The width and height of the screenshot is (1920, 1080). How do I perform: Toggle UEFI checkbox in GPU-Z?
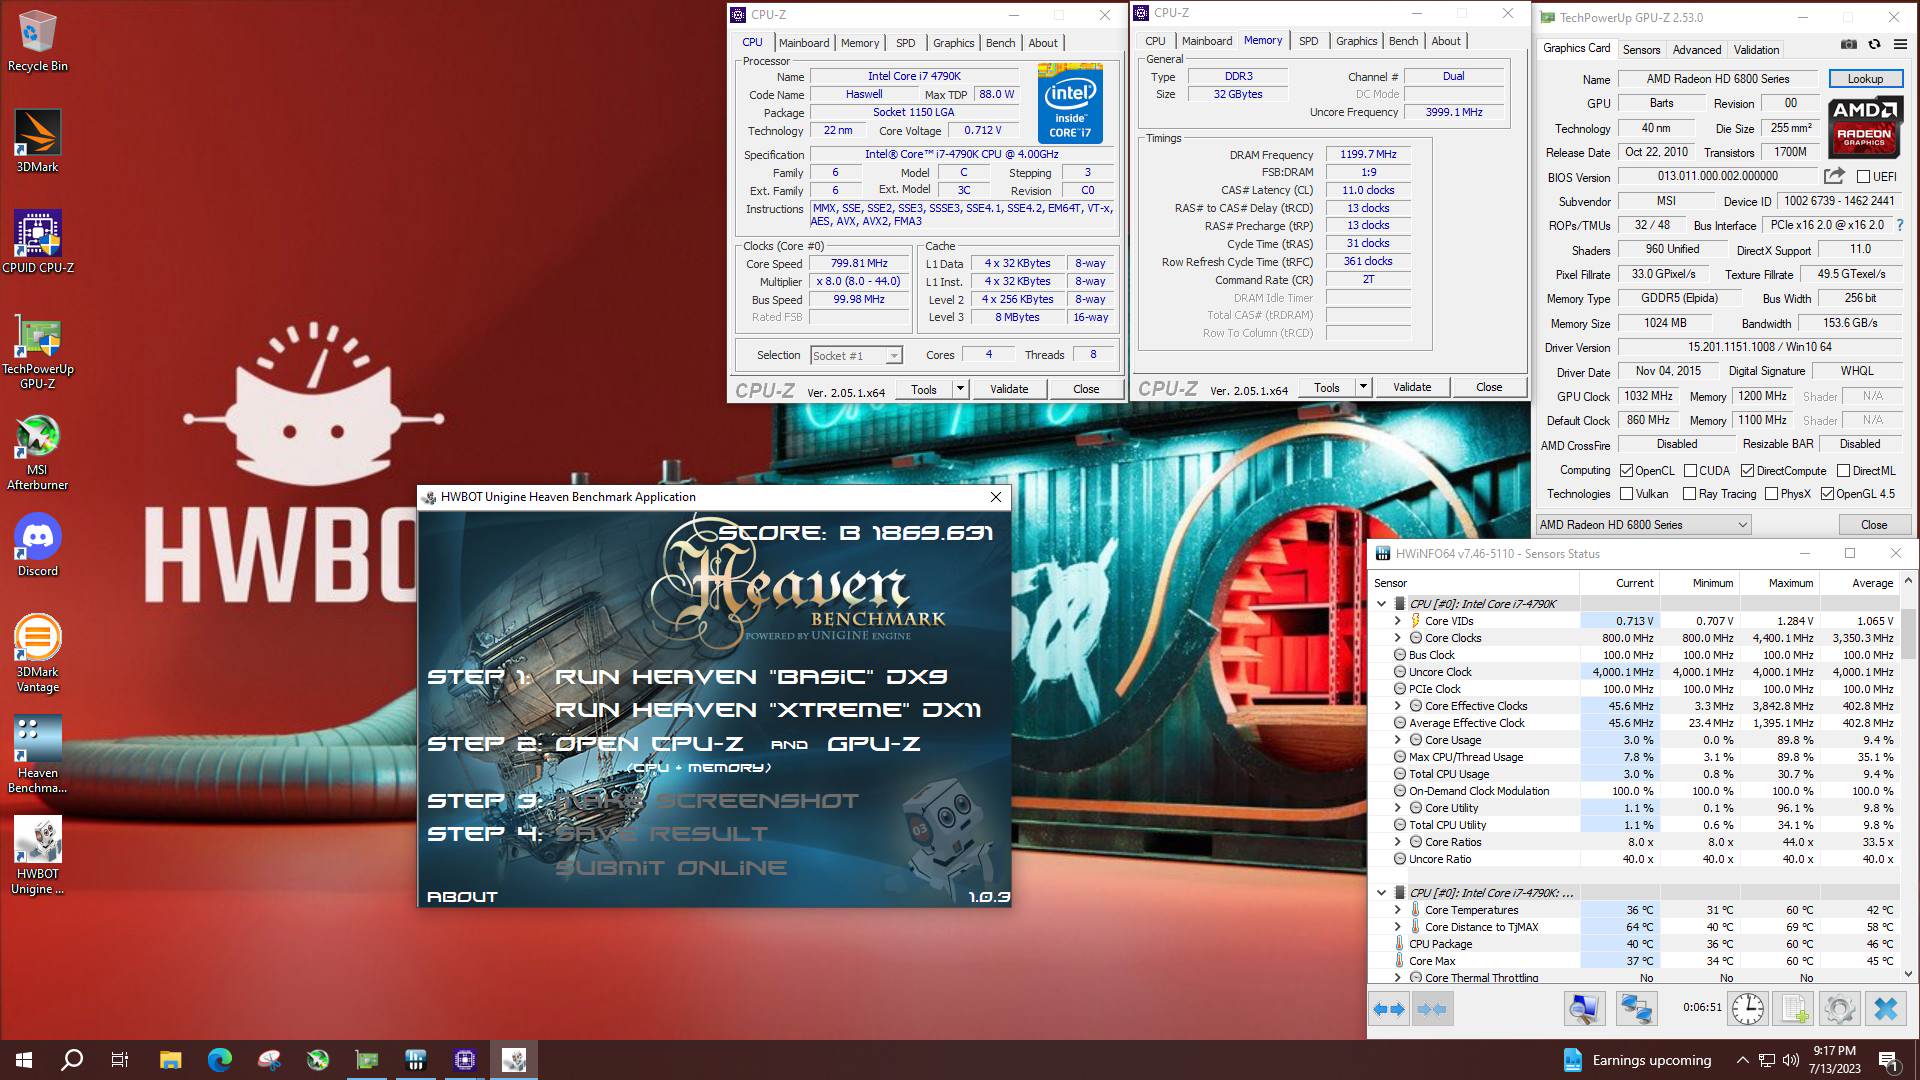pos(1863,177)
